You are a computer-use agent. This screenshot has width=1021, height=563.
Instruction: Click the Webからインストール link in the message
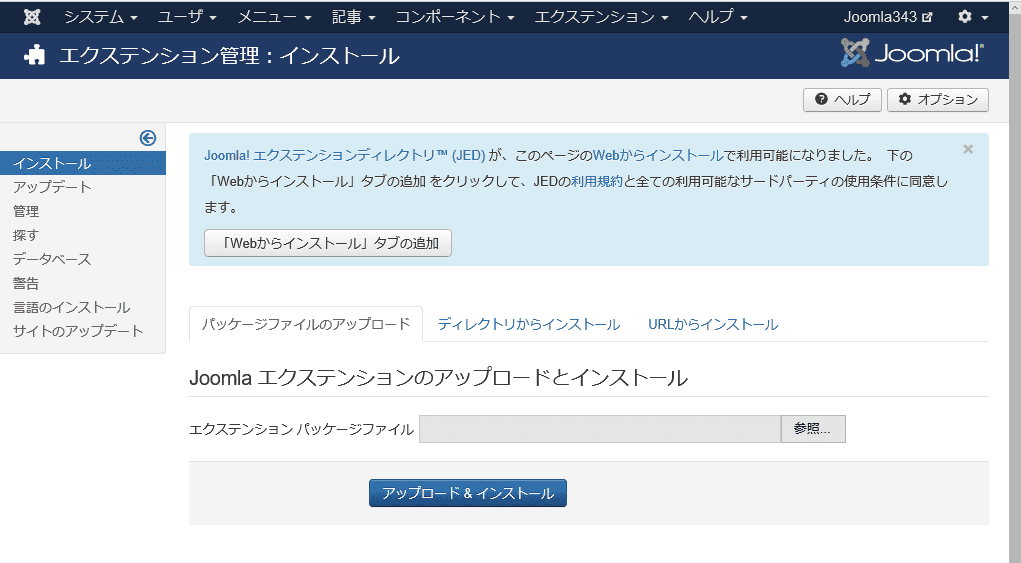point(658,156)
